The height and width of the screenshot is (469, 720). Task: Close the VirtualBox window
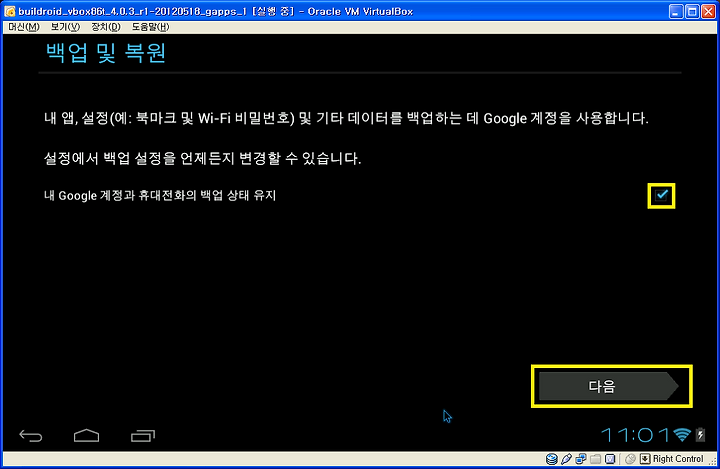(709, 11)
